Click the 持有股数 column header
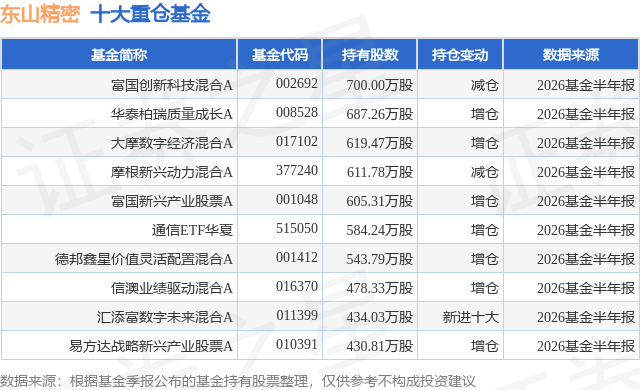The width and height of the screenshot is (640, 390). 370,55
